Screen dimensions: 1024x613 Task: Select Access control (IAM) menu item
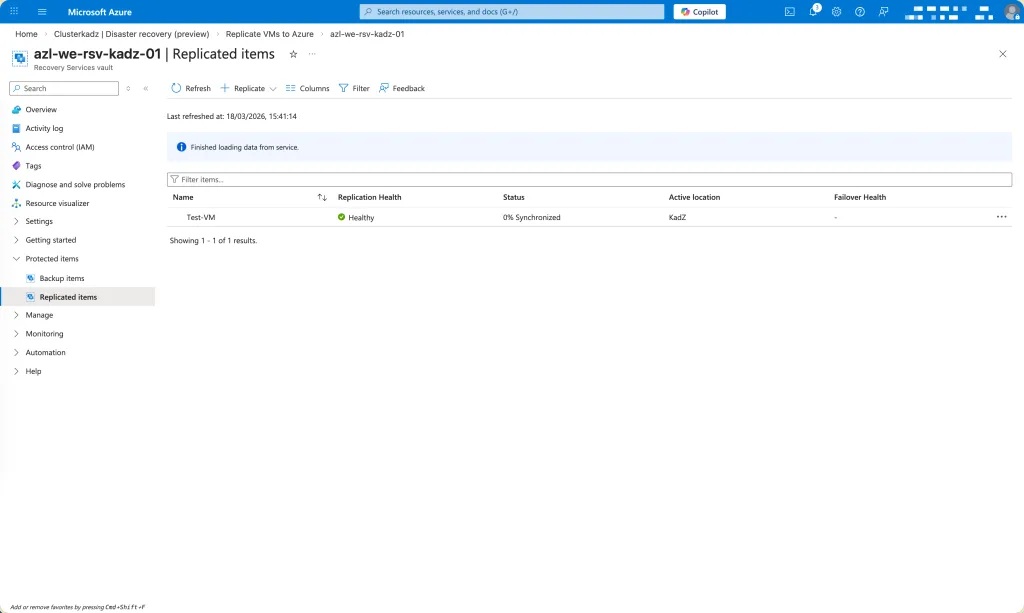coord(60,147)
